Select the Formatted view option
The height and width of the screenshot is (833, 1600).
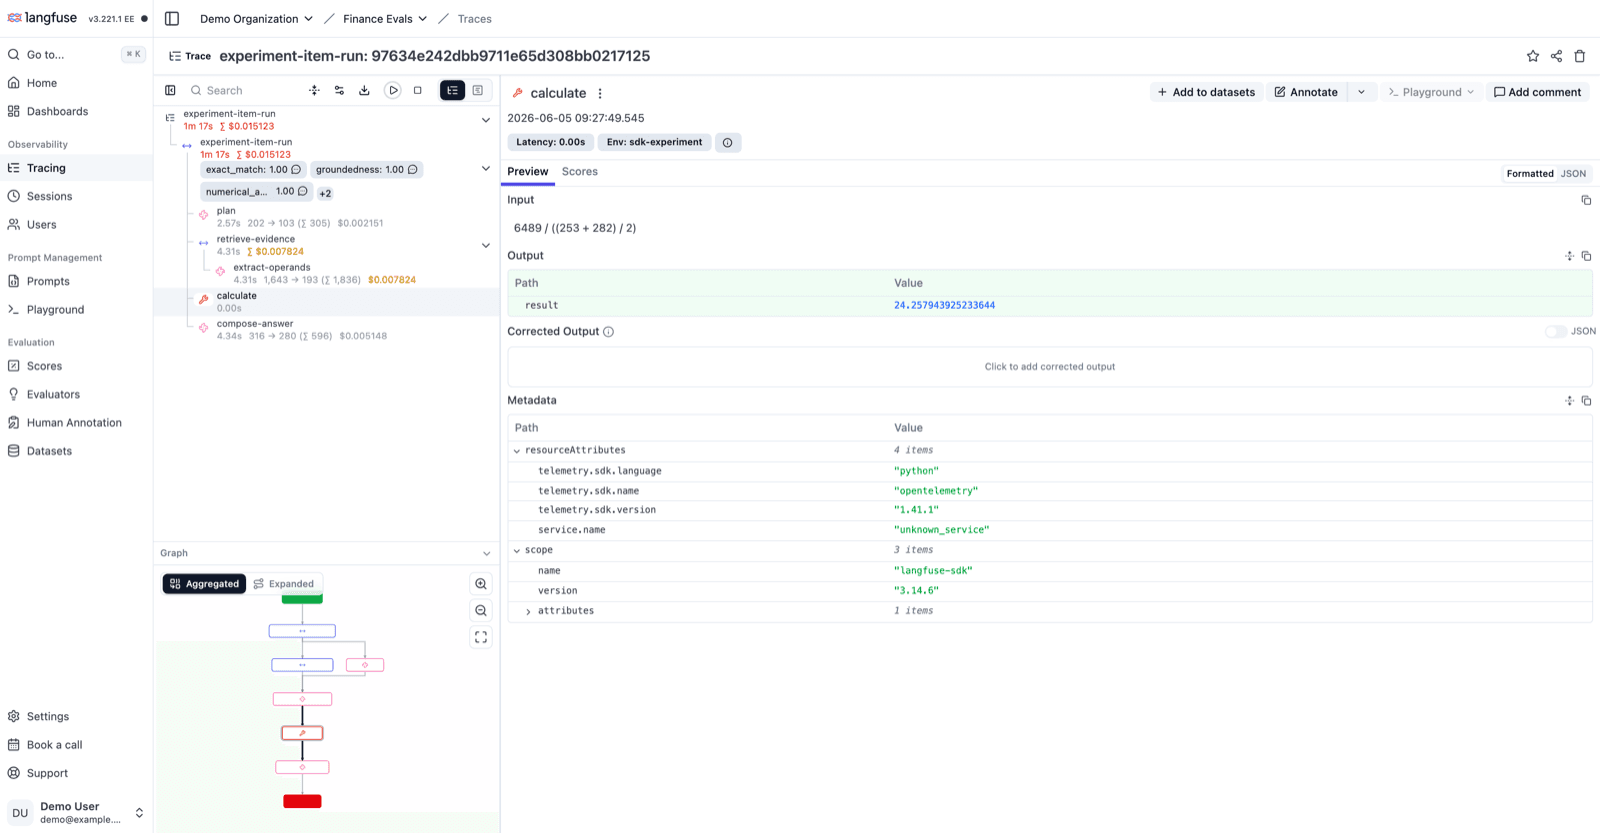1529,173
